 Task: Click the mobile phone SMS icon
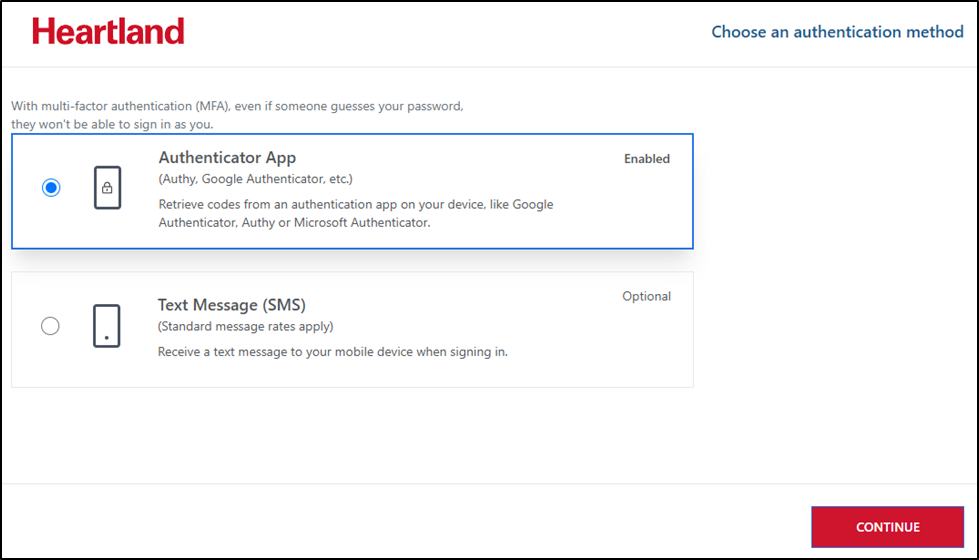tap(107, 326)
